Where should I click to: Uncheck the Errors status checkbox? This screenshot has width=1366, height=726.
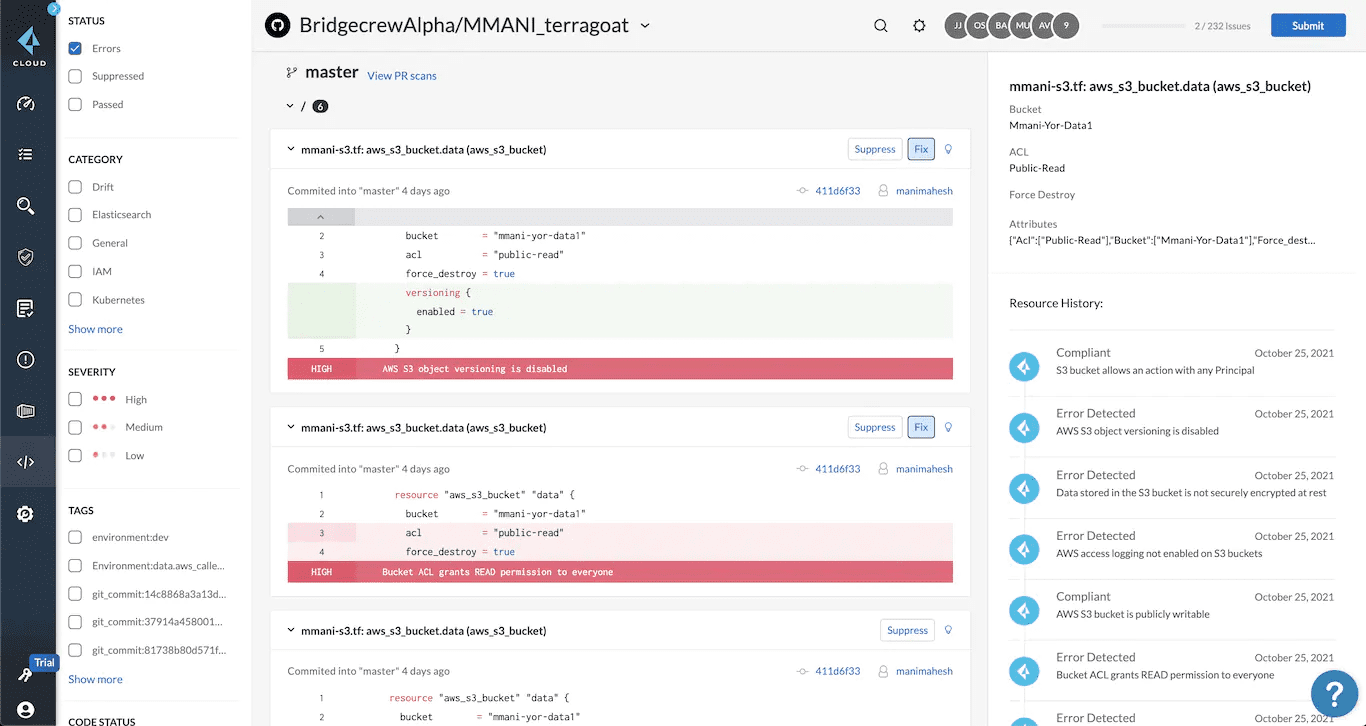click(75, 48)
